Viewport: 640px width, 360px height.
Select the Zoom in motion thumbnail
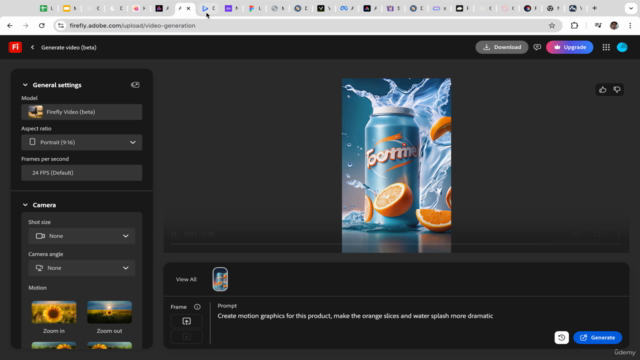click(54, 312)
